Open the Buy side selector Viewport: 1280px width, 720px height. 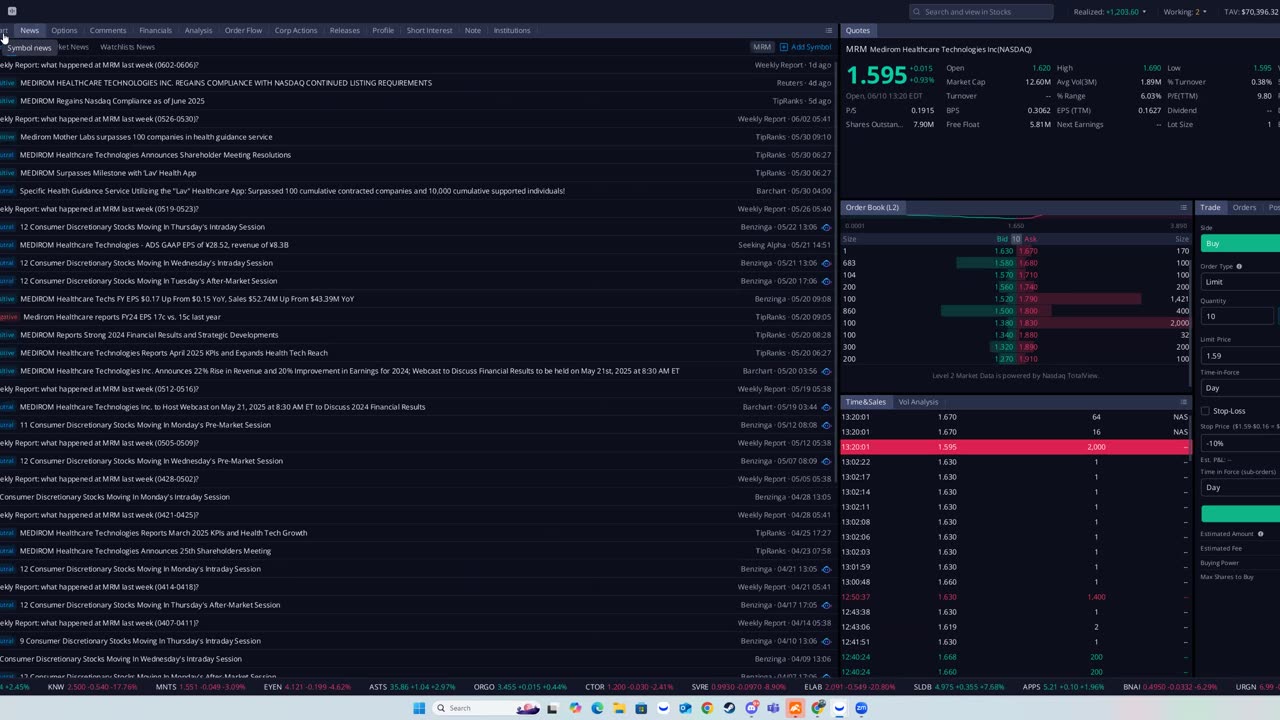pos(1240,243)
